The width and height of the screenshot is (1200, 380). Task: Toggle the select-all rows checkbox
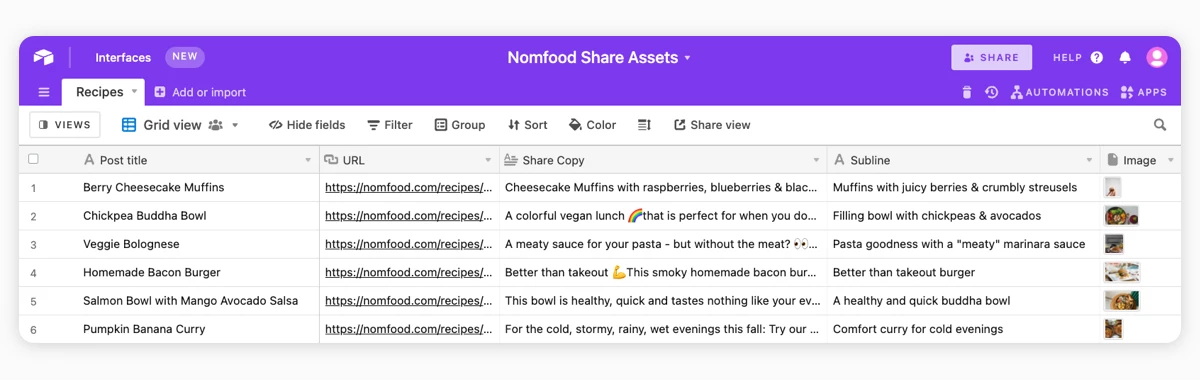point(33,159)
